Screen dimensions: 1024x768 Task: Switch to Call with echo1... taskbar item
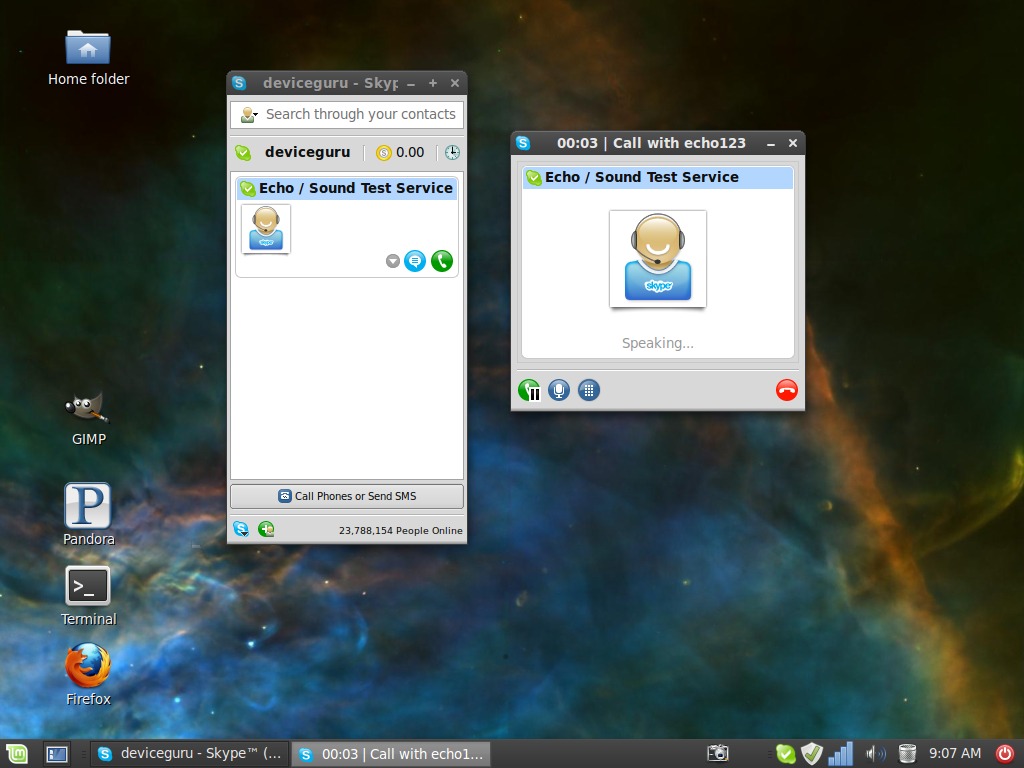(x=391, y=754)
